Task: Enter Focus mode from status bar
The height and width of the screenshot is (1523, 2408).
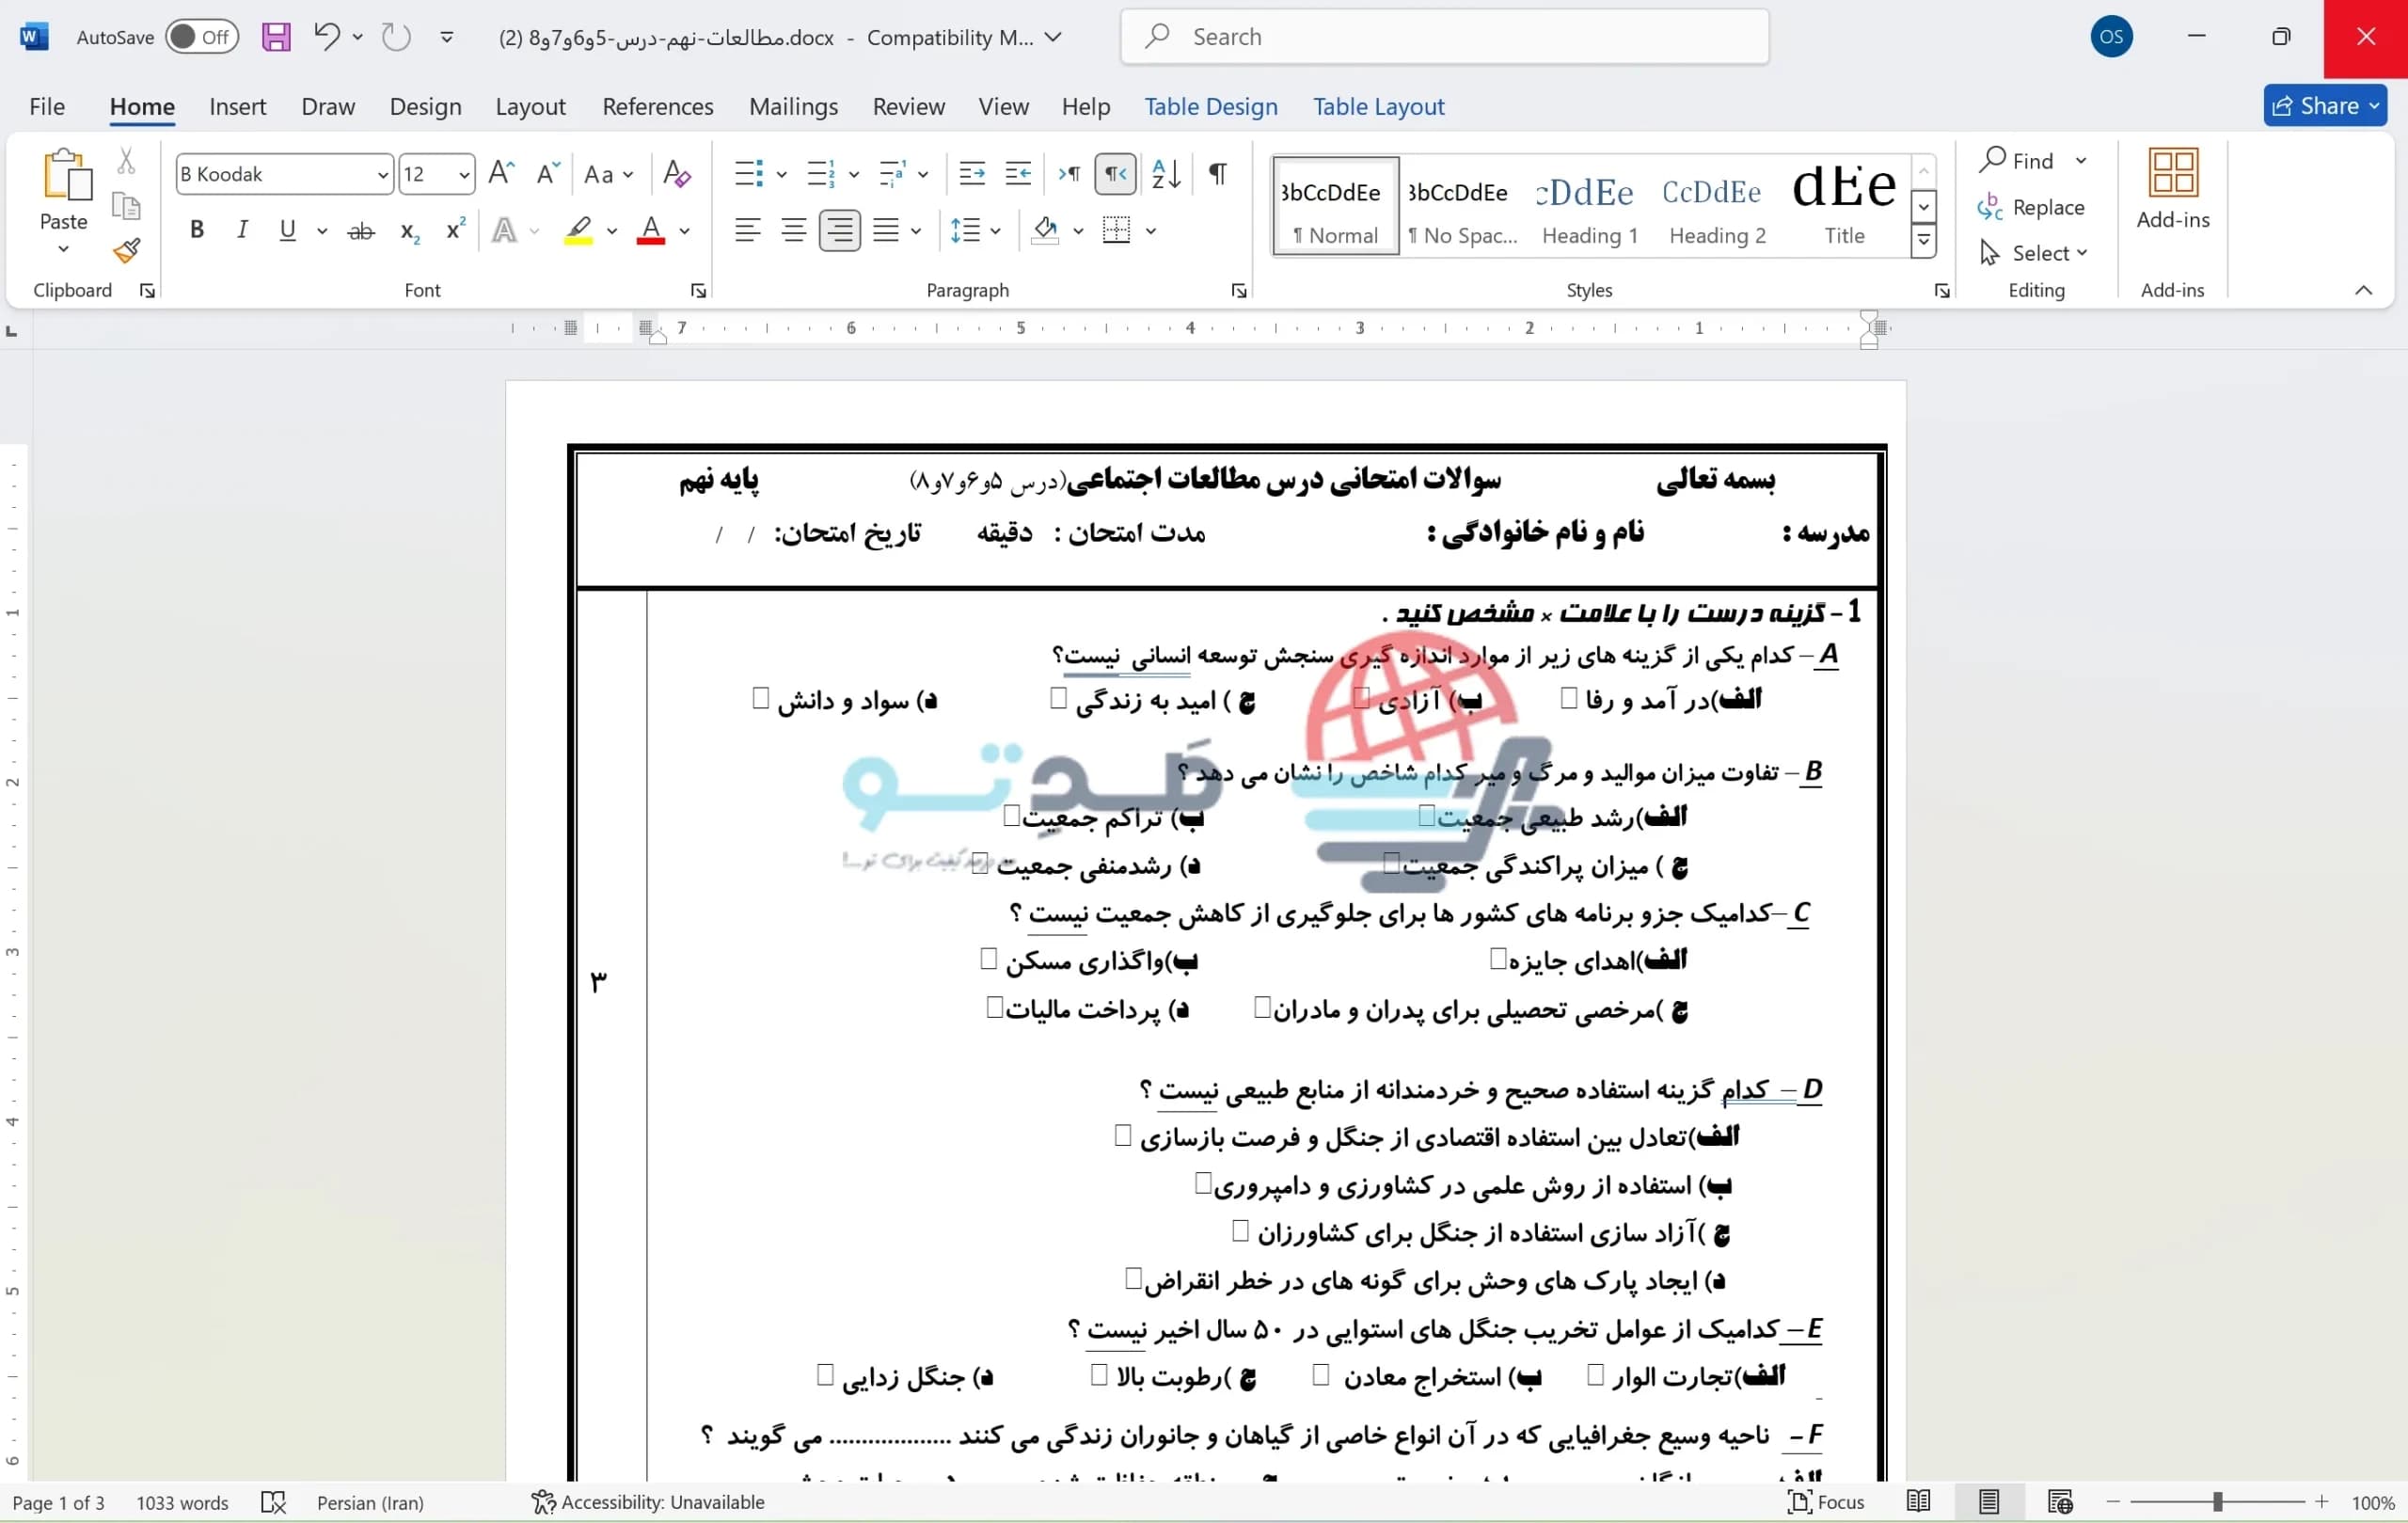Action: 1826,1501
